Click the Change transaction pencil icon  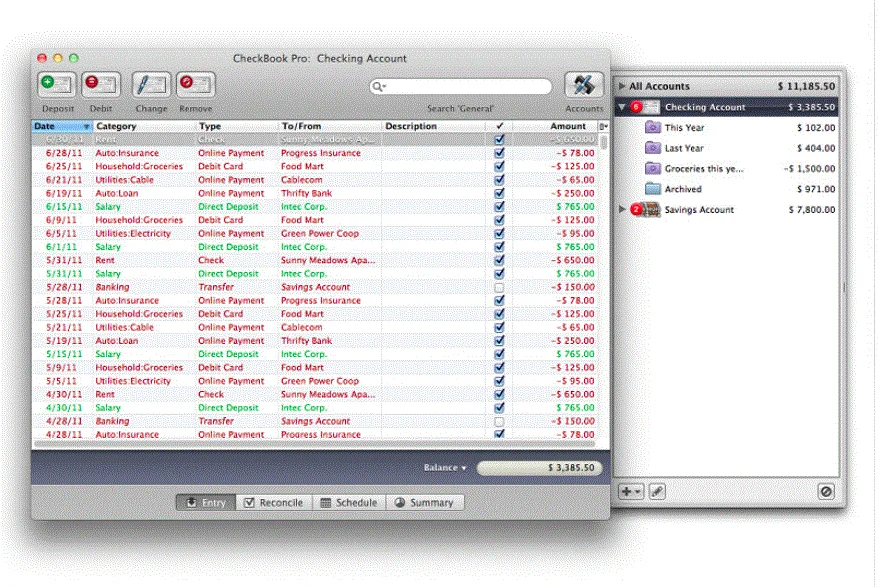coord(151,85)
